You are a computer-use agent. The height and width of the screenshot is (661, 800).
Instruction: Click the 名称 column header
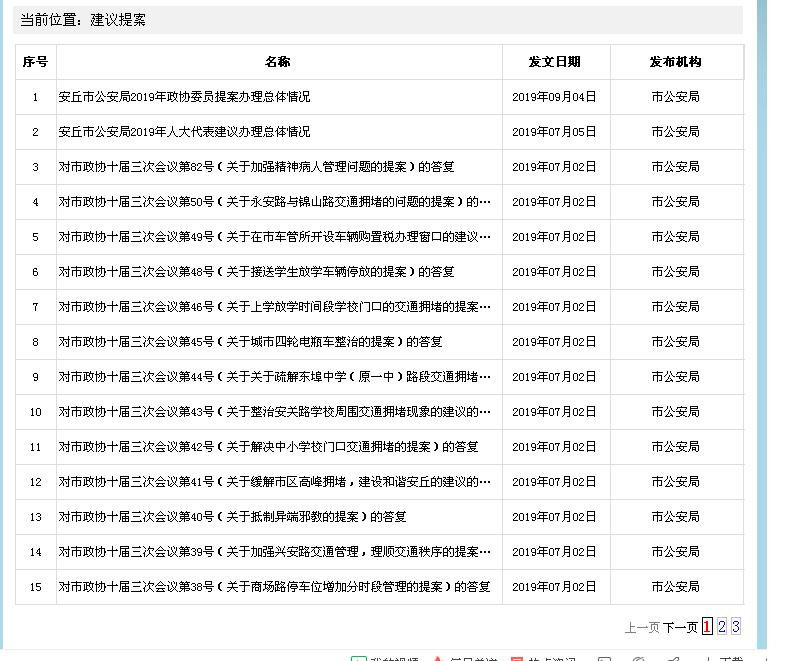point(278,62)
